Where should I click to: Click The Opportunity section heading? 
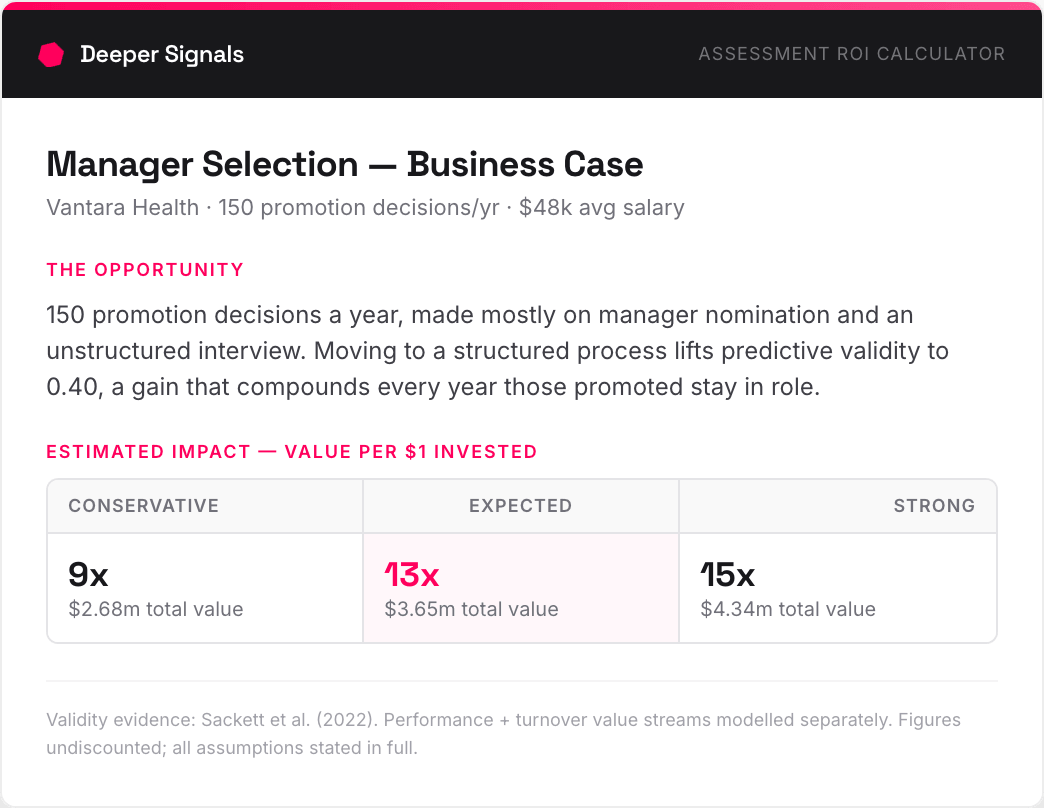tap(145, 270)
